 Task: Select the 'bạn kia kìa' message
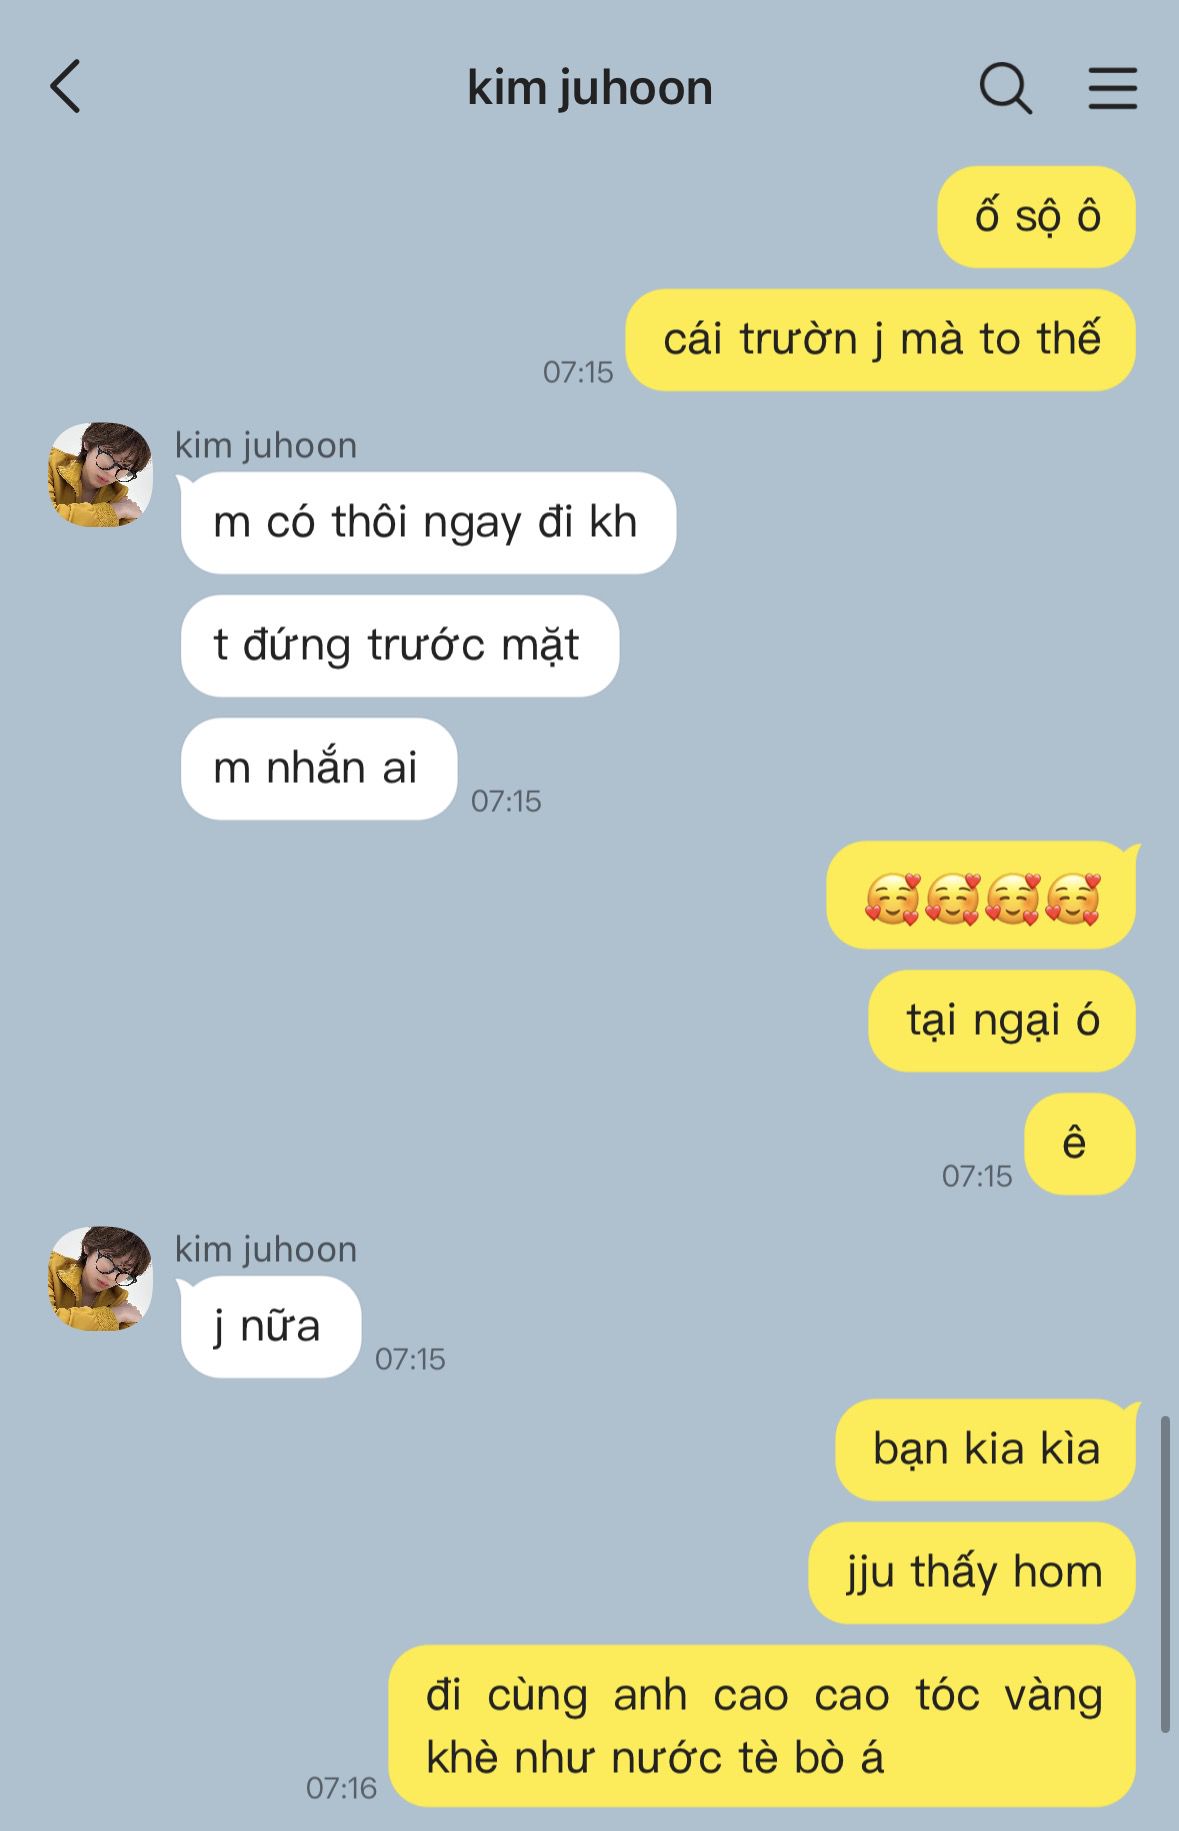click(986, 1450)
